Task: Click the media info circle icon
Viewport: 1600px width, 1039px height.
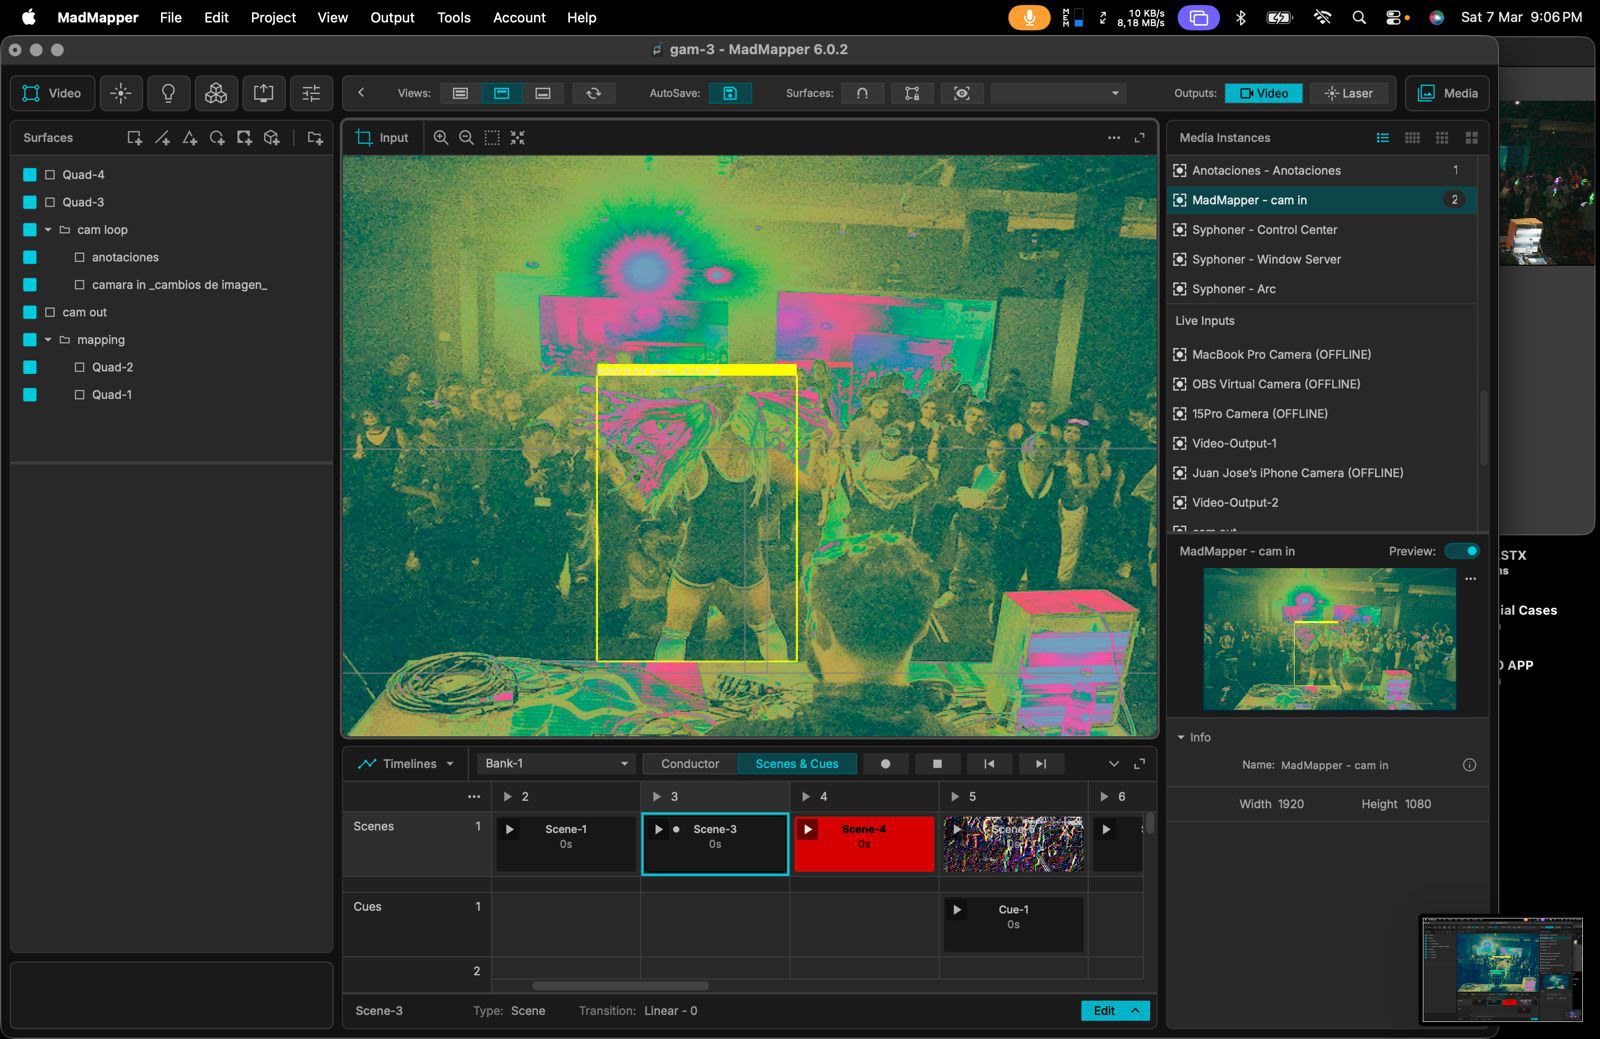Action: tap(1469, 765)
